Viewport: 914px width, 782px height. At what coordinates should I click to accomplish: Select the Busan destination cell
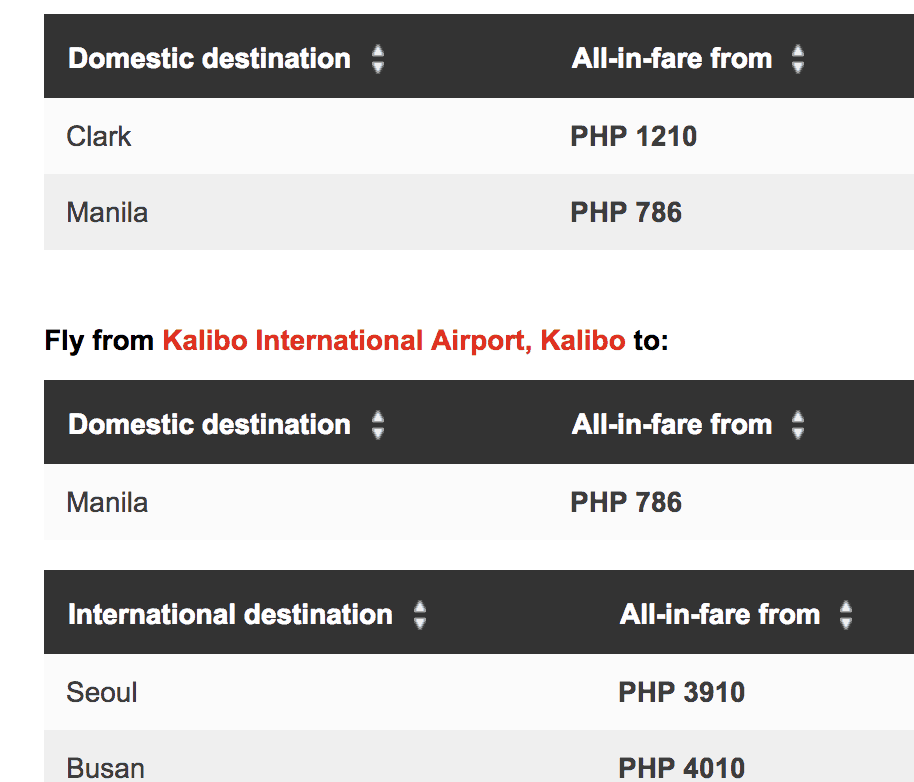coord(105,768)
